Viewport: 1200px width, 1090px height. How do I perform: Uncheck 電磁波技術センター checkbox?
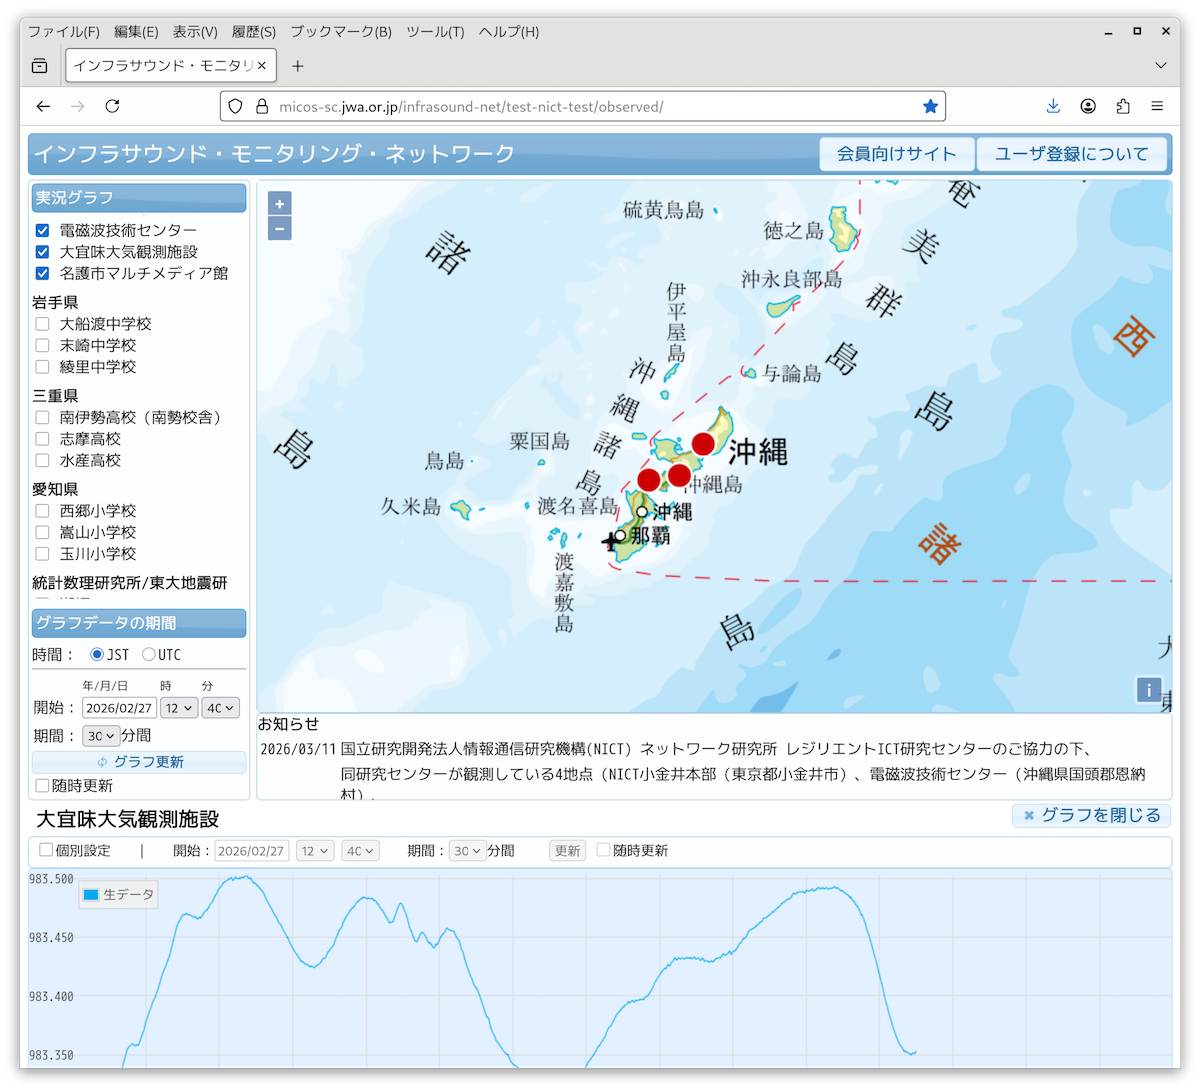point(42,230)
